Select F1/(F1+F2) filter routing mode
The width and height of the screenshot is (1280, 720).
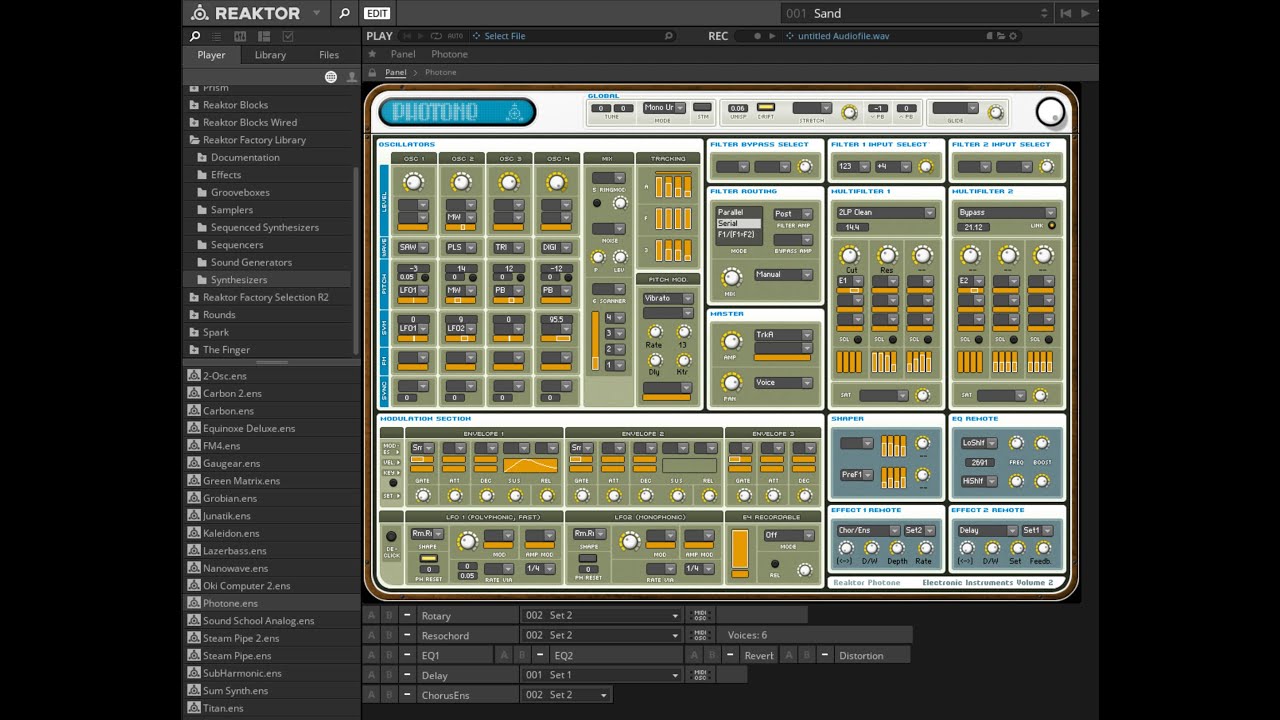[738, 234]
